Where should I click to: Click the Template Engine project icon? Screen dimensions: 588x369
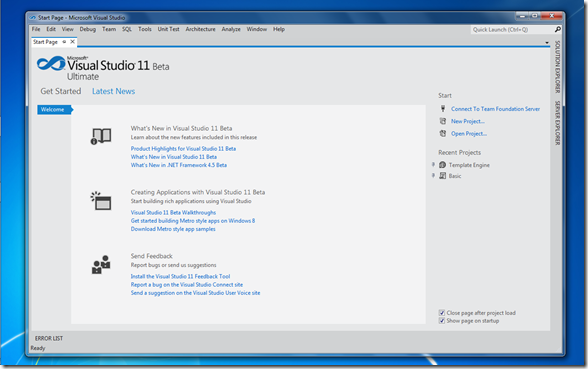point(442,165)
